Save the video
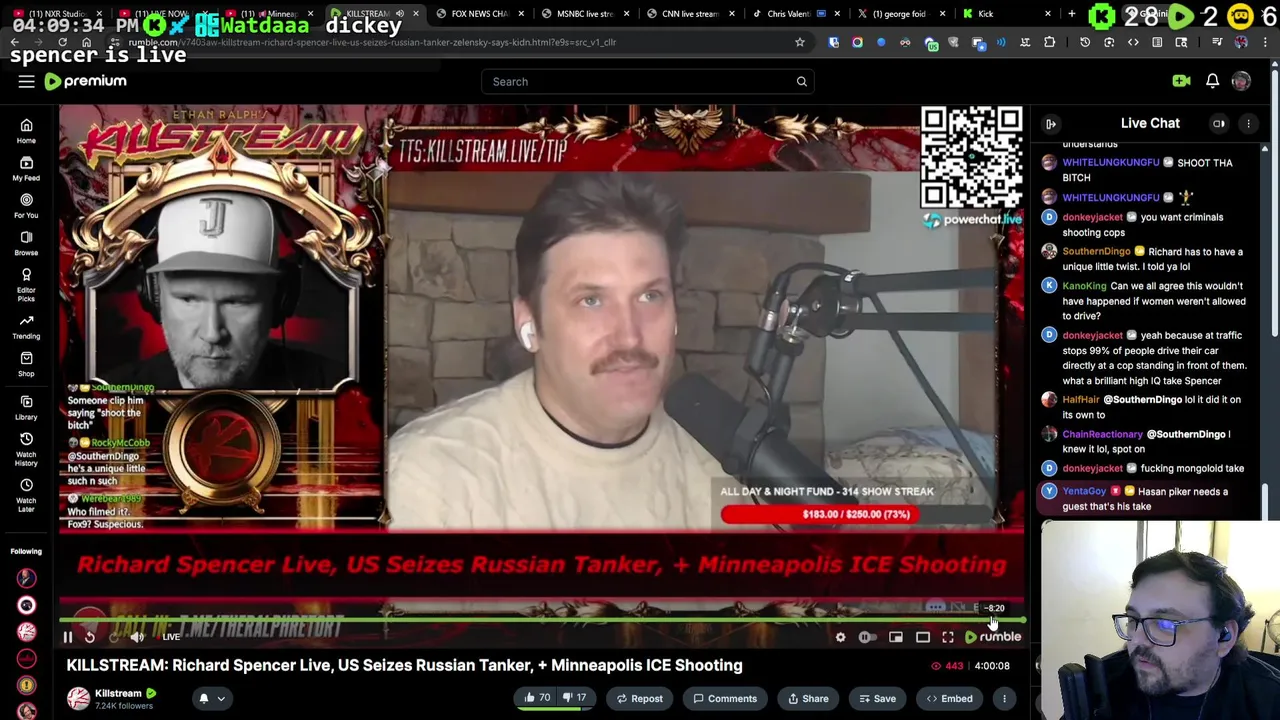 click(877, 699)
